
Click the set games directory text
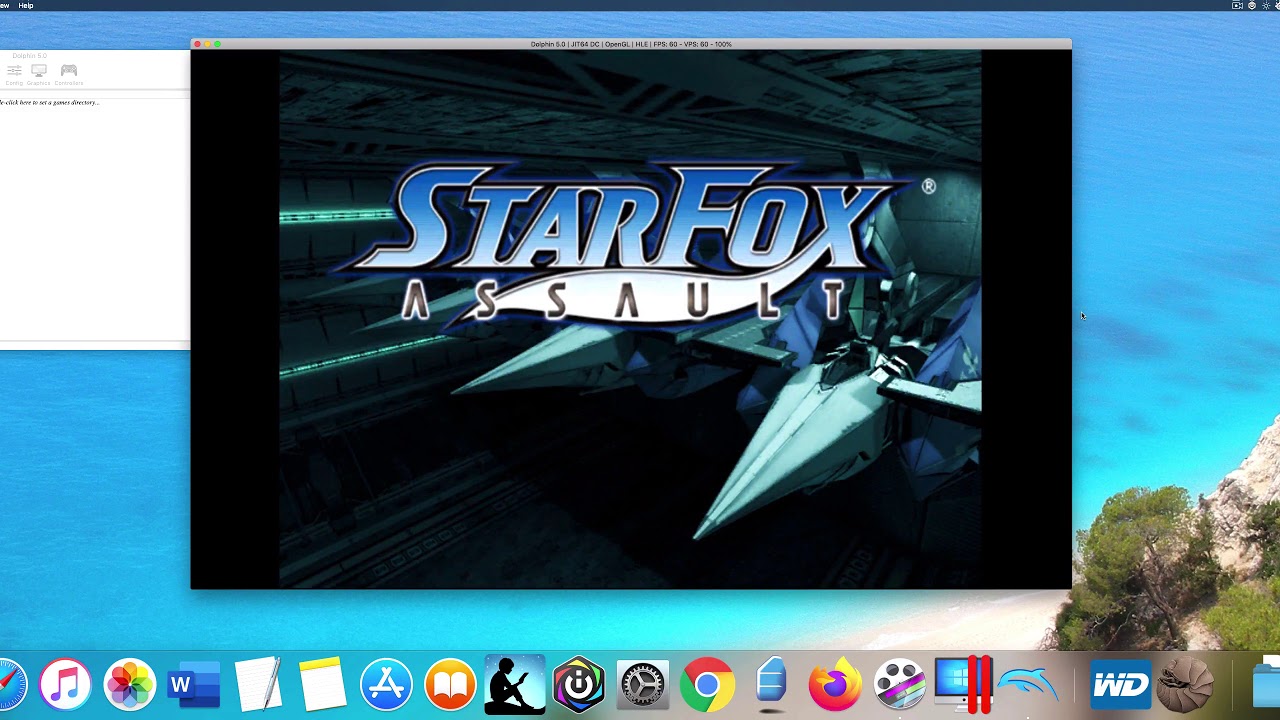coord(49,102)
